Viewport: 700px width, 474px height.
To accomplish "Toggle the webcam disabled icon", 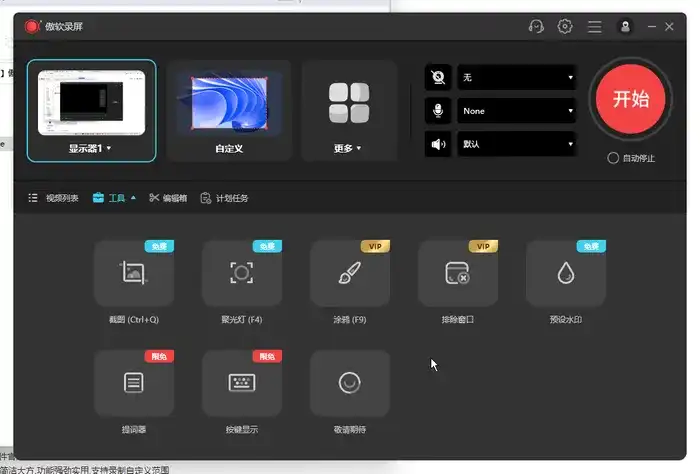I will click(x=438, y=77).
